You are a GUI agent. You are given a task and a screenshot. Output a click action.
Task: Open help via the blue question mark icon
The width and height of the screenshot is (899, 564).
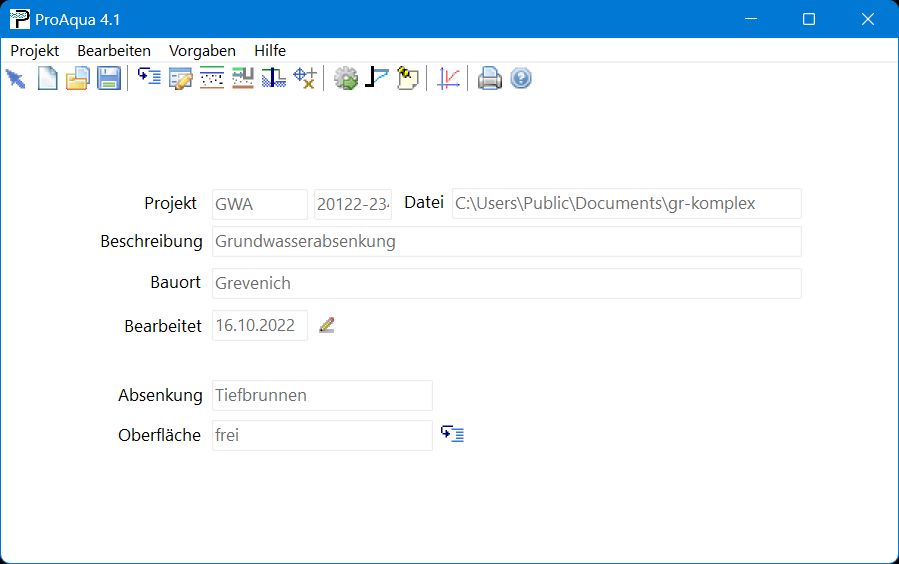(520, 79)
